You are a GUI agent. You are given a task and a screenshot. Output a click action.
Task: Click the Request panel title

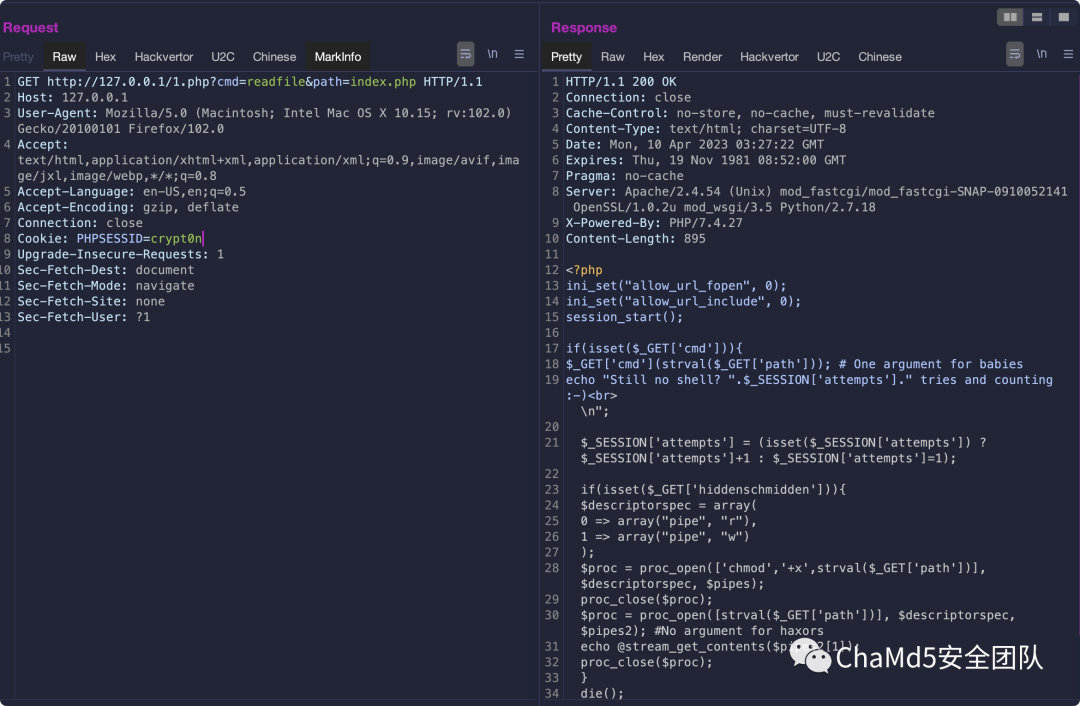30,28
